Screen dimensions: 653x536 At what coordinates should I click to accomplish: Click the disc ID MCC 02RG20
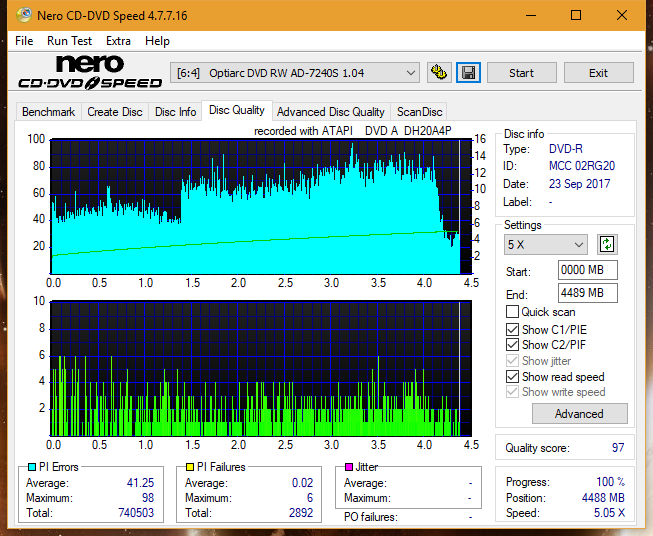[x=582, y=166]
